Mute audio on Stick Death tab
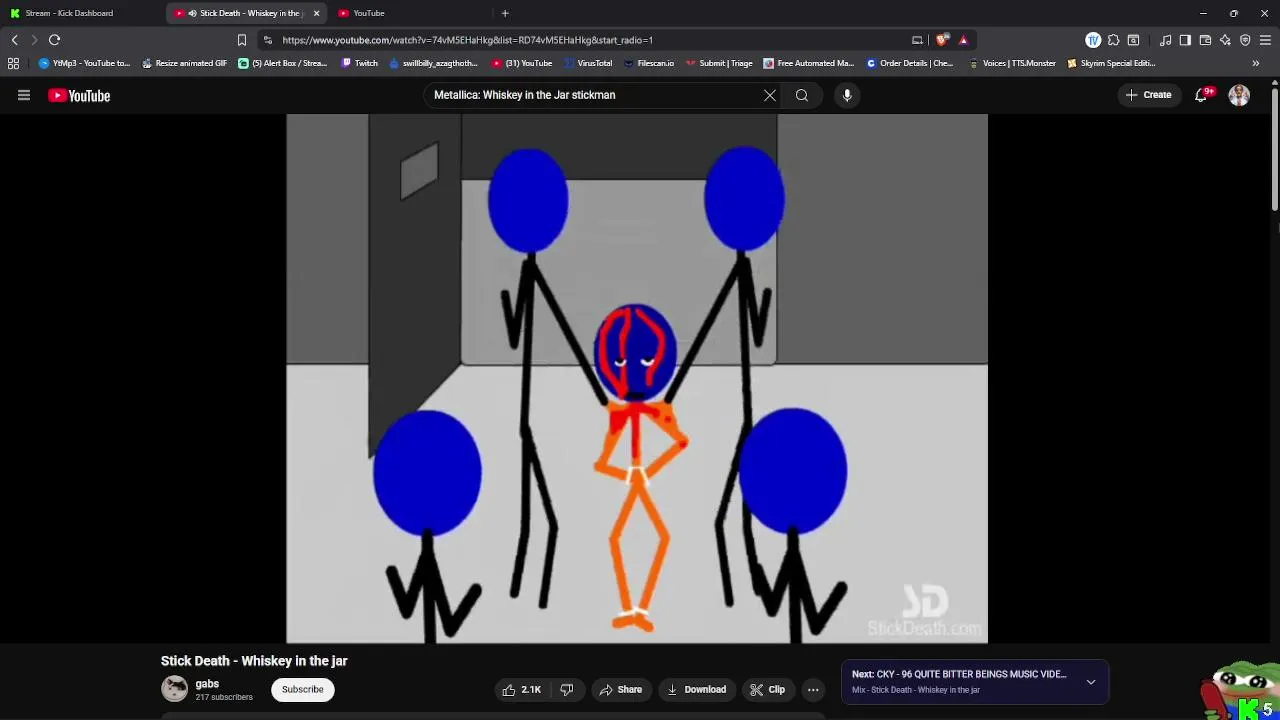1280x720 pixels. [x=192, y=13]
